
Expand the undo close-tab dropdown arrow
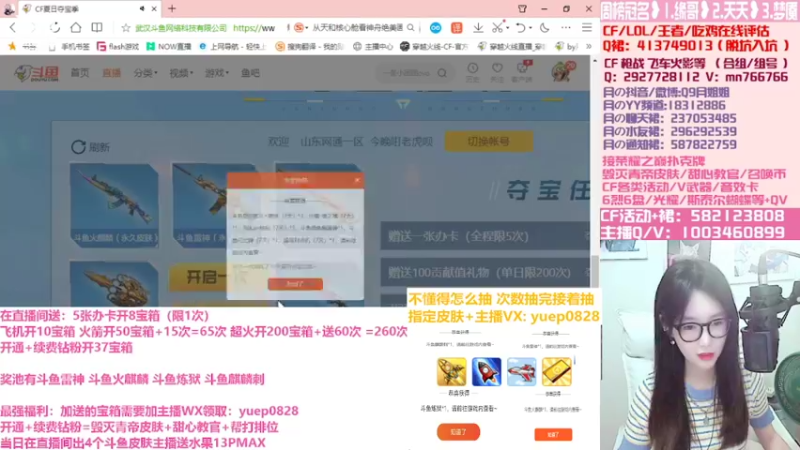(x=531, y=28)
